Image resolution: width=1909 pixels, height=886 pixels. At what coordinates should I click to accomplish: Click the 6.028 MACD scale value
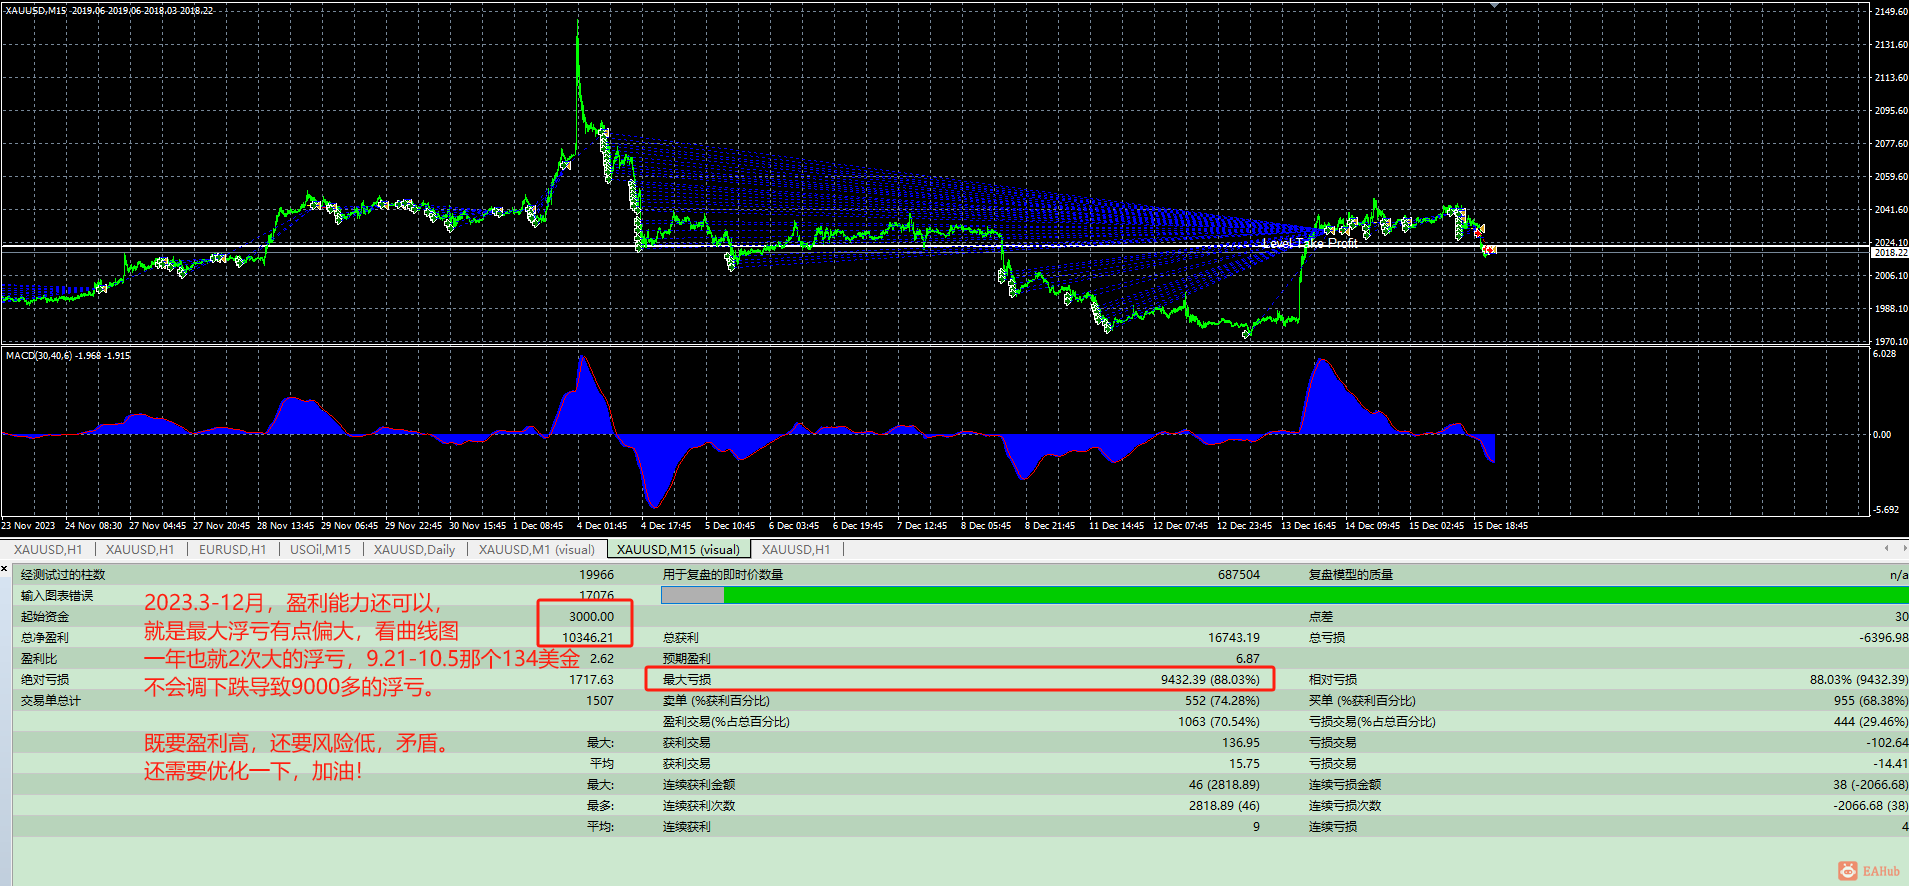coord(1884,354)
